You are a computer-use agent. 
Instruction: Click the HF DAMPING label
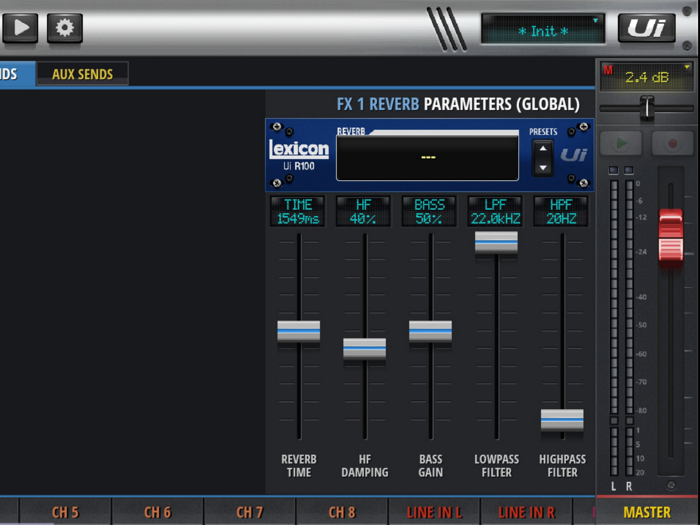point(365,466)
